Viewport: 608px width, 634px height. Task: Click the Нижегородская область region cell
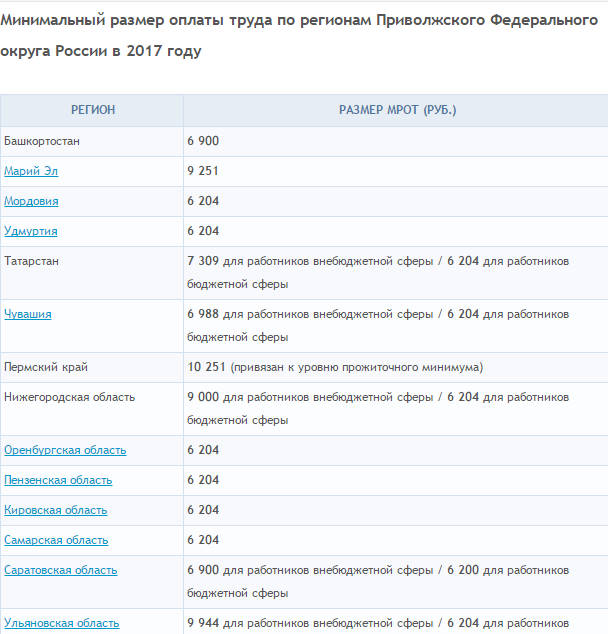point(92,409)
